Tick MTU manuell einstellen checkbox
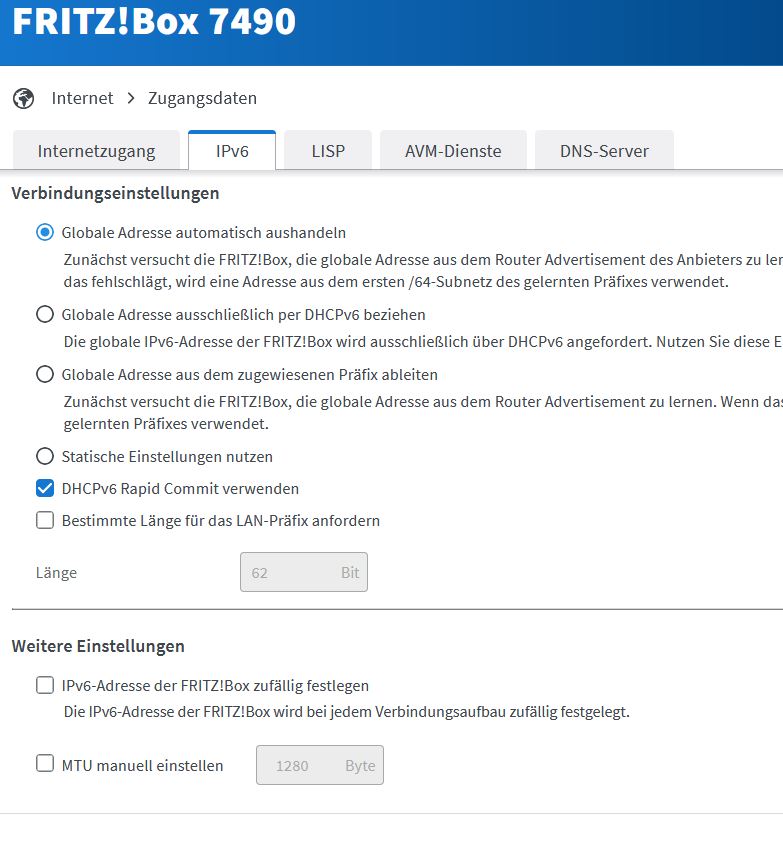The height and width of the screenshot is (853, 783). [x=45, y=763]
